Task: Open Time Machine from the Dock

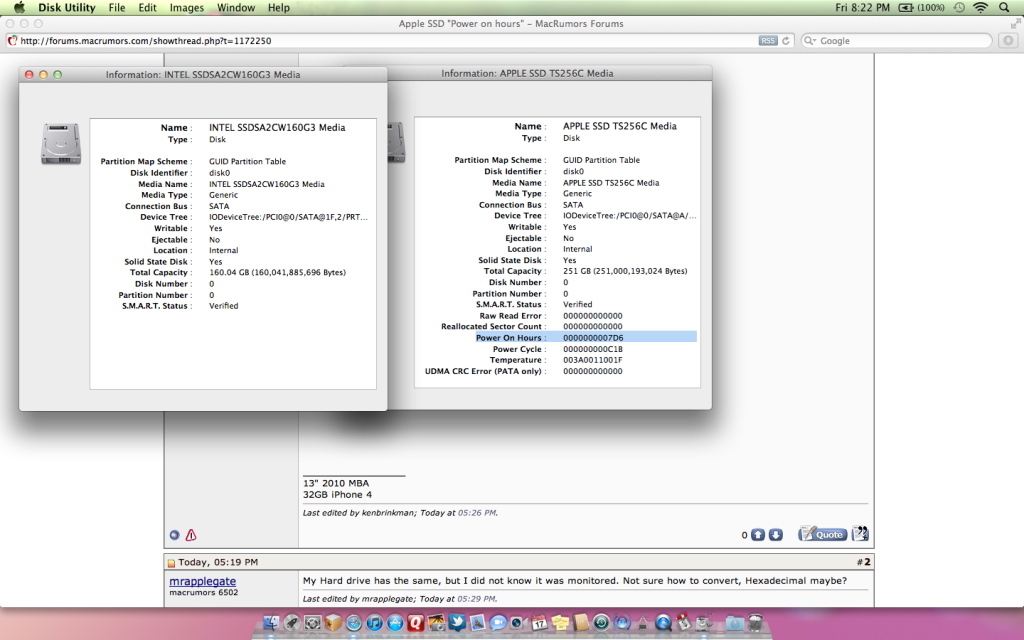Action: click(601, 623)
